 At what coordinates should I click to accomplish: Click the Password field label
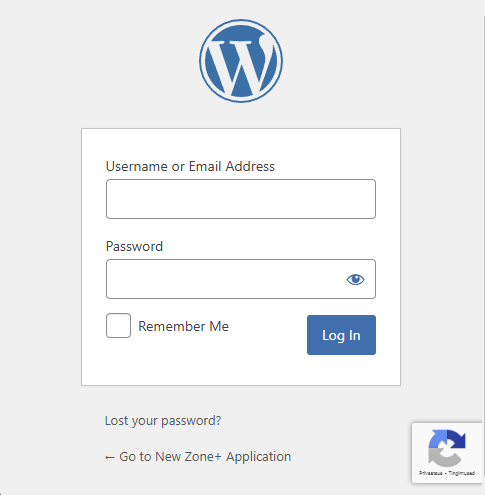point(134,246)
